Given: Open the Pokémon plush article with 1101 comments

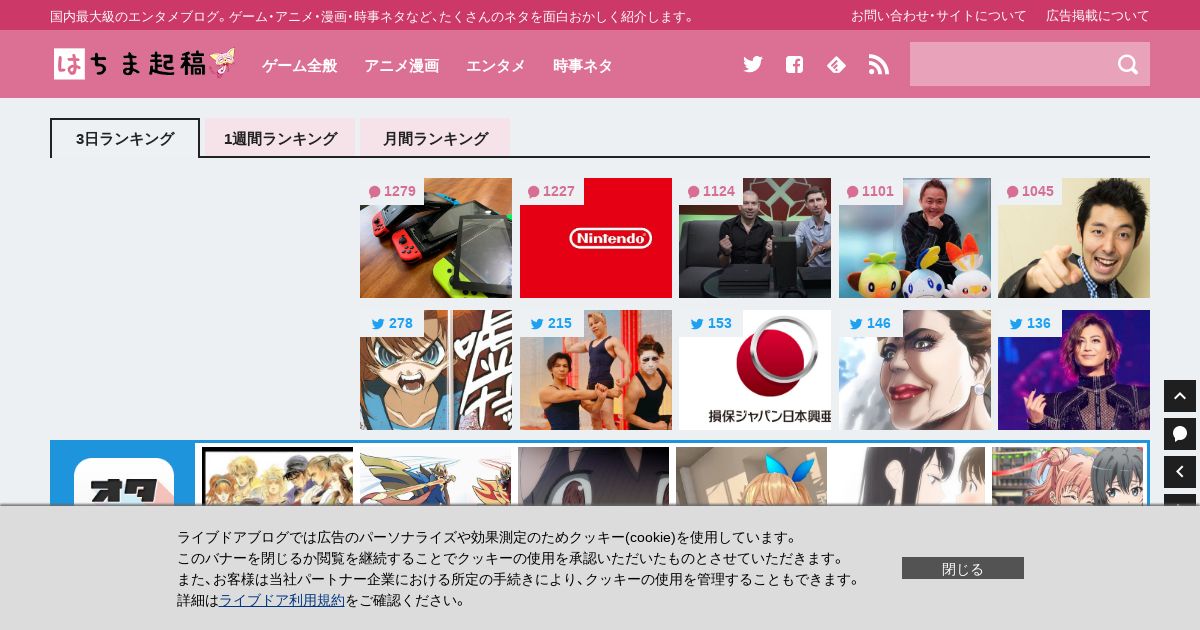Looking at the screenshot, I should point(915,238).
